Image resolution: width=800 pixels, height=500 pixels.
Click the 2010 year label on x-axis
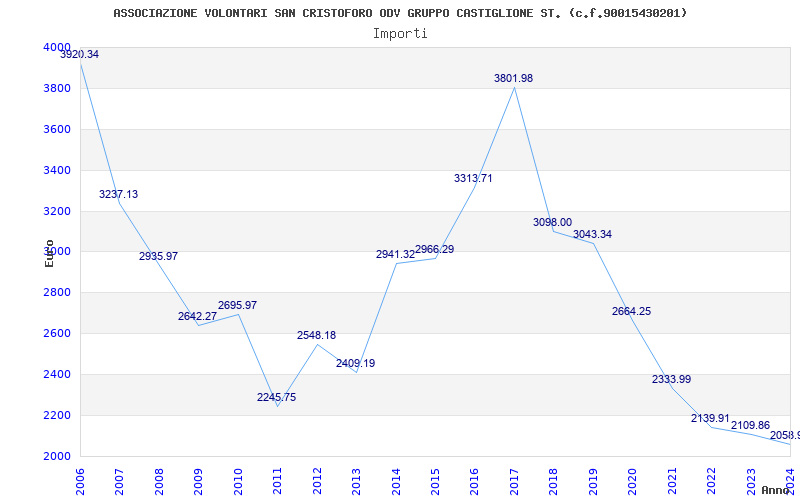pos(238,481)
